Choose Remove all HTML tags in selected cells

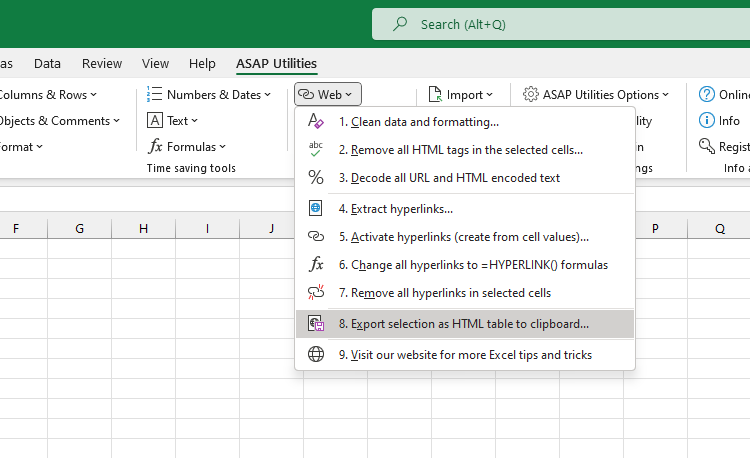(465, 150)
